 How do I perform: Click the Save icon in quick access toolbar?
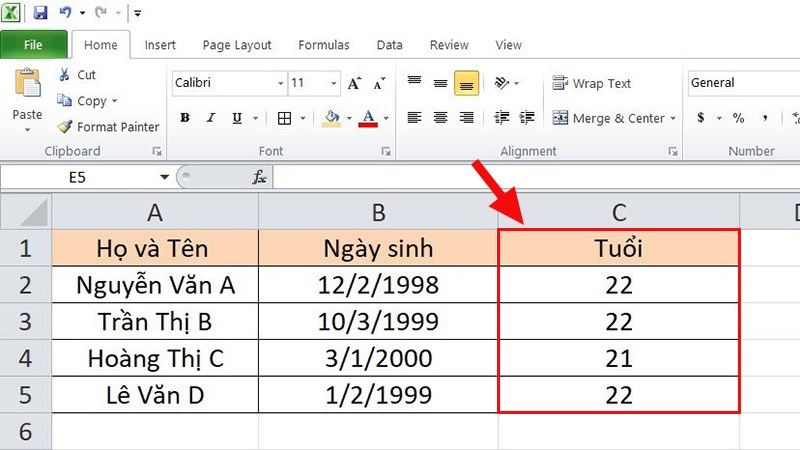coord(40,12)
